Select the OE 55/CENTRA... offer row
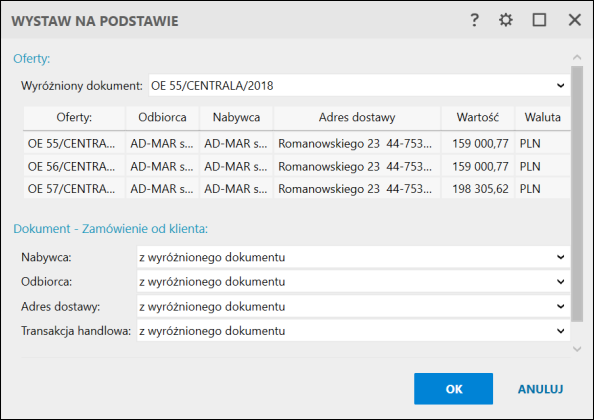The image size is (594, 420). pyautogui.click(x=297, y=143)
